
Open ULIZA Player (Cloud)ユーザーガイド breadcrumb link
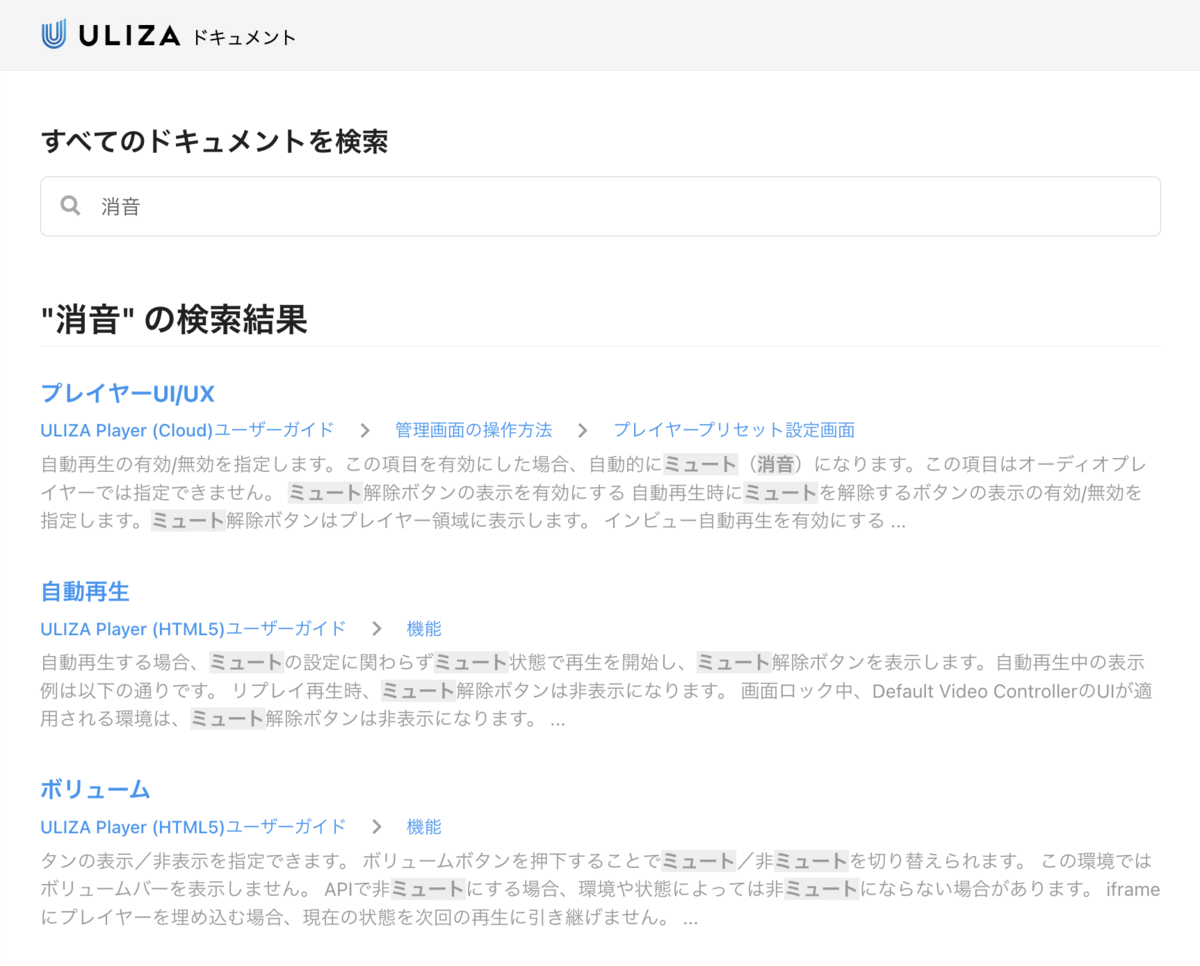[187, 430]
